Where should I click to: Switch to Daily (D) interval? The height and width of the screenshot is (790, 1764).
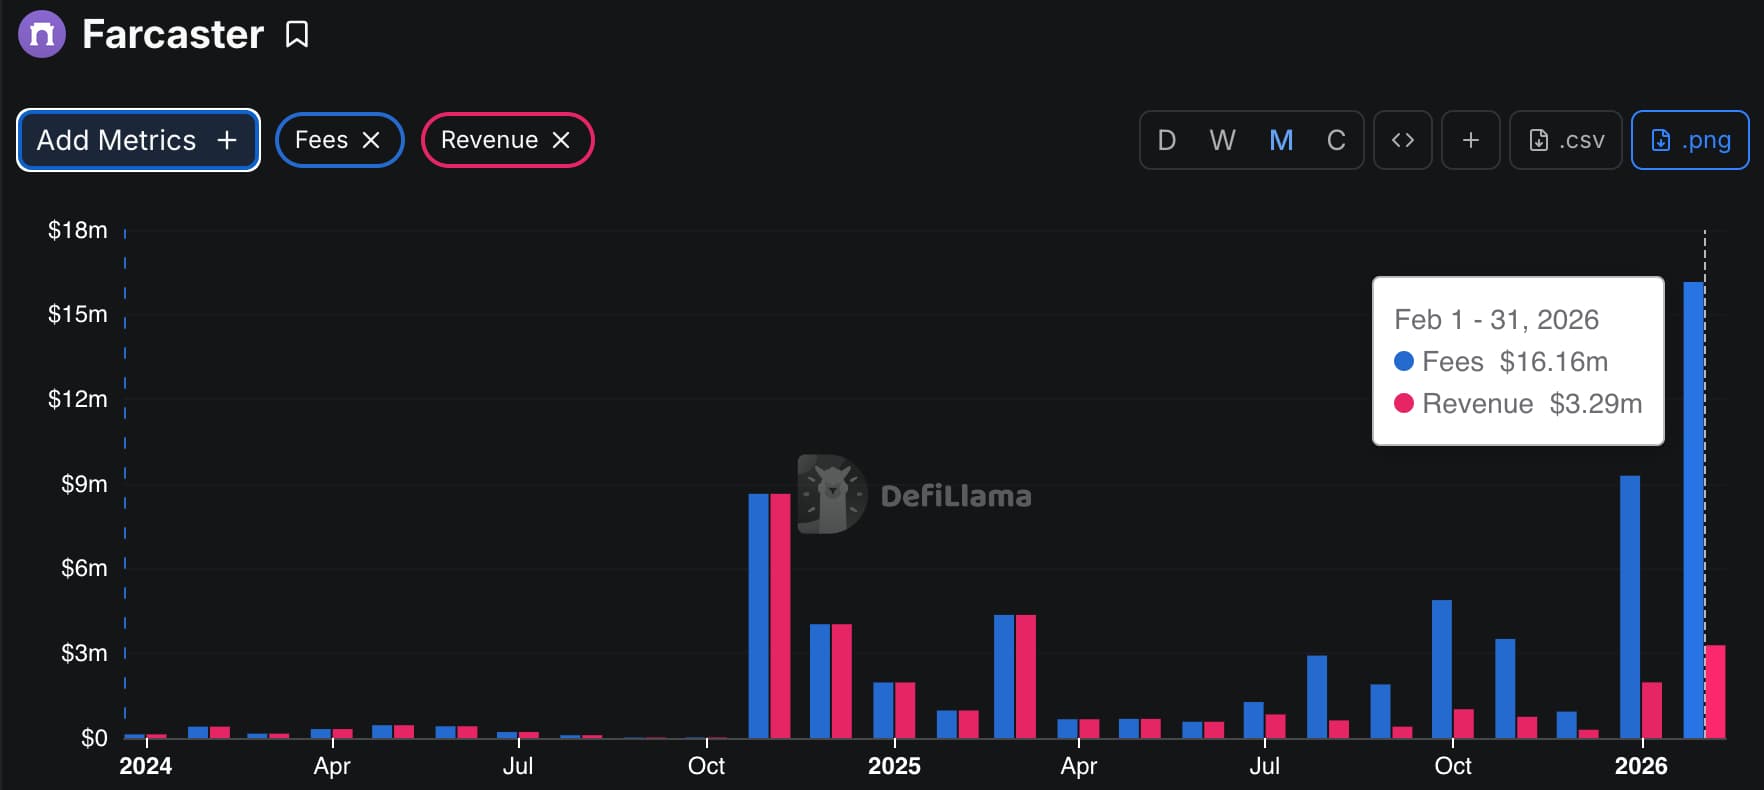point(1166,140)
